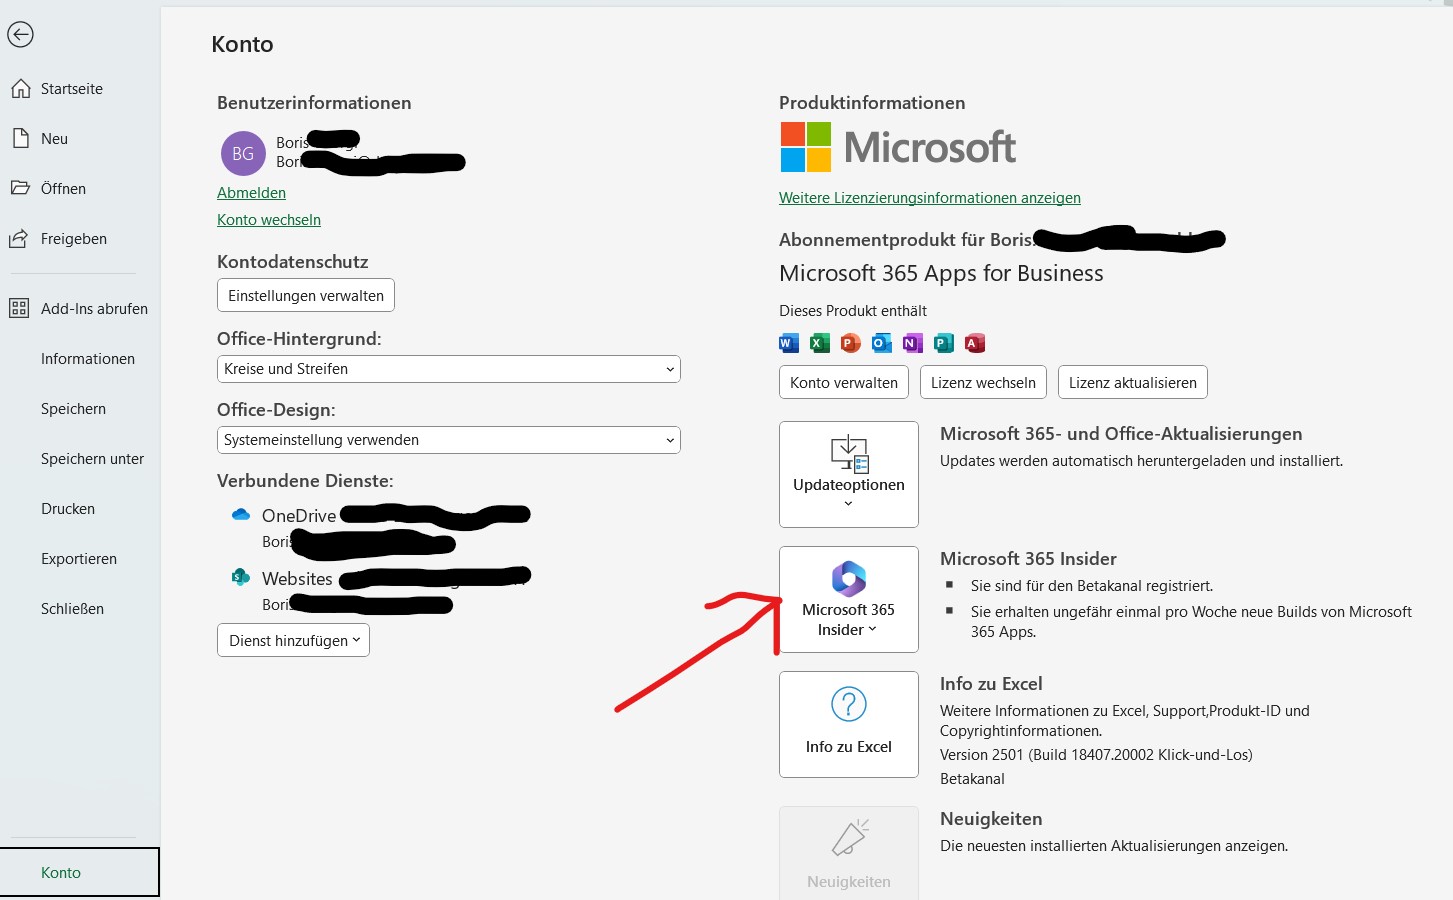Screen dimensions: 1453x900
Task: Click the "Sie sind für den Betakanal registriert." text
Action: point(1092,586)
